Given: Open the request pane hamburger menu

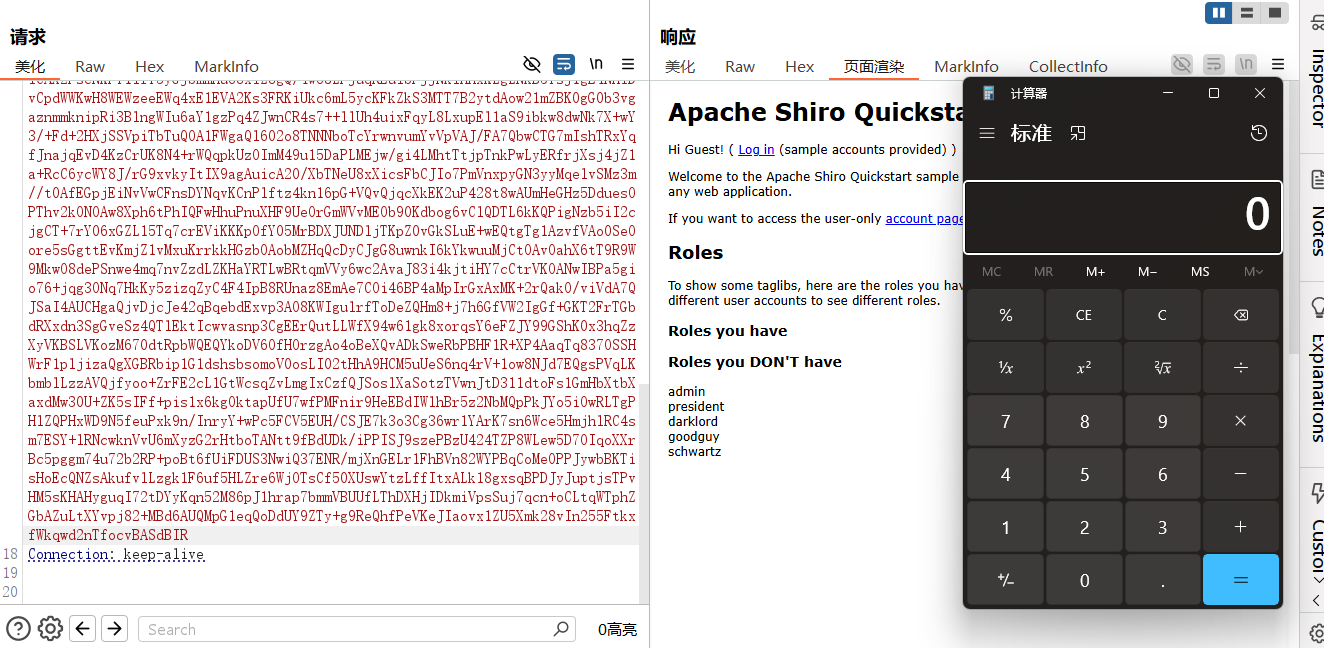Looking at the screenshot, I should (628, 64).
